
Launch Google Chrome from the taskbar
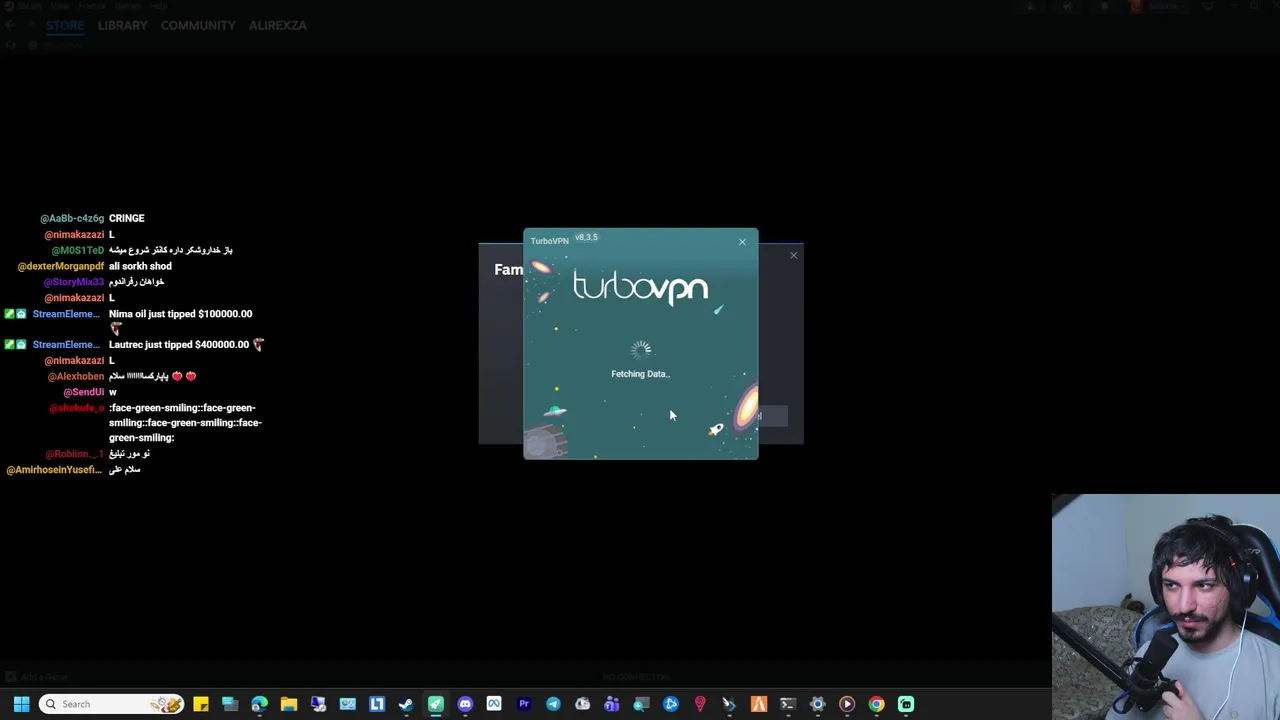(876, 704)
